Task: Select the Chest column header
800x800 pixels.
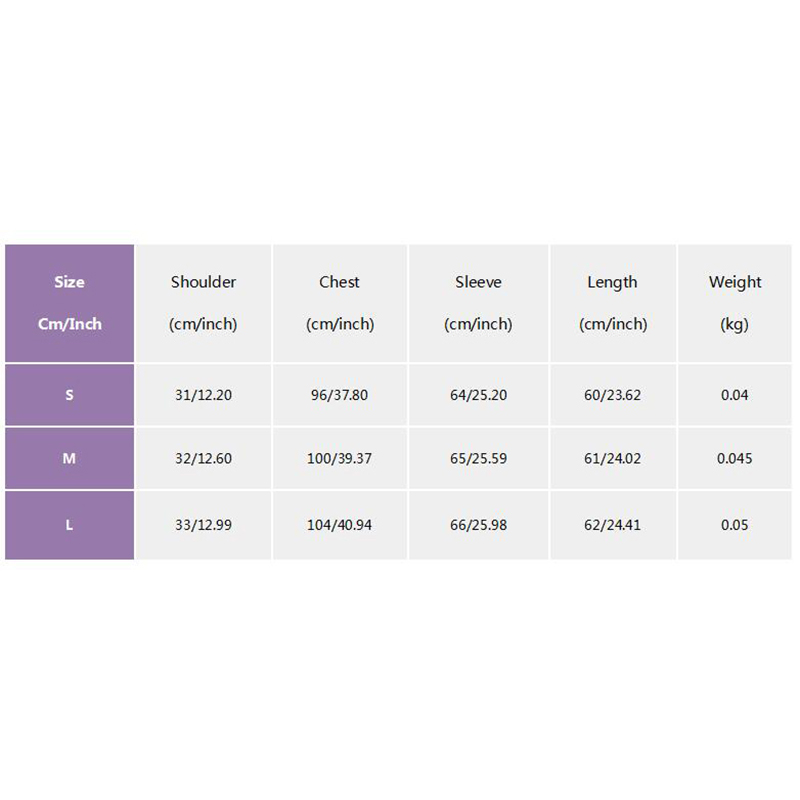Action: pos(339,303)
